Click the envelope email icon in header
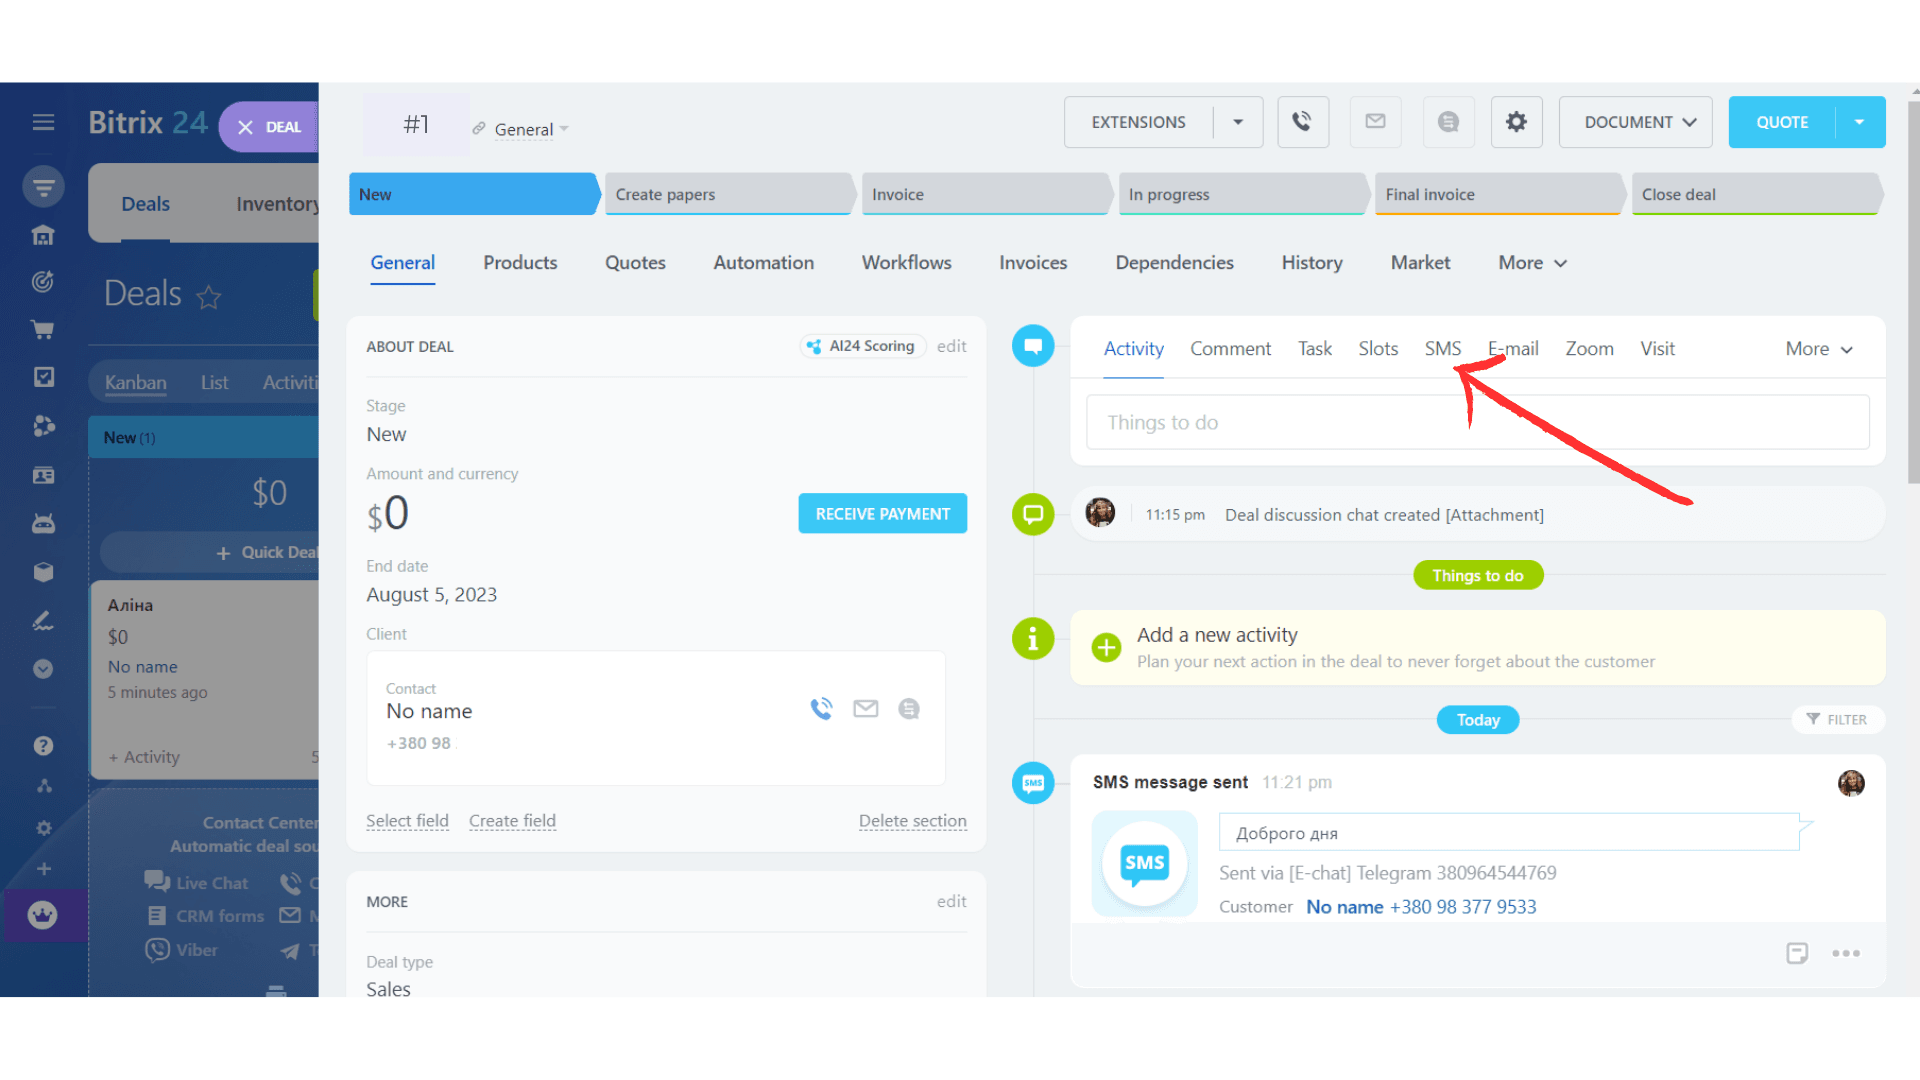The width and height of the screenshot is (1920, 1080). tap(1375, 122)
